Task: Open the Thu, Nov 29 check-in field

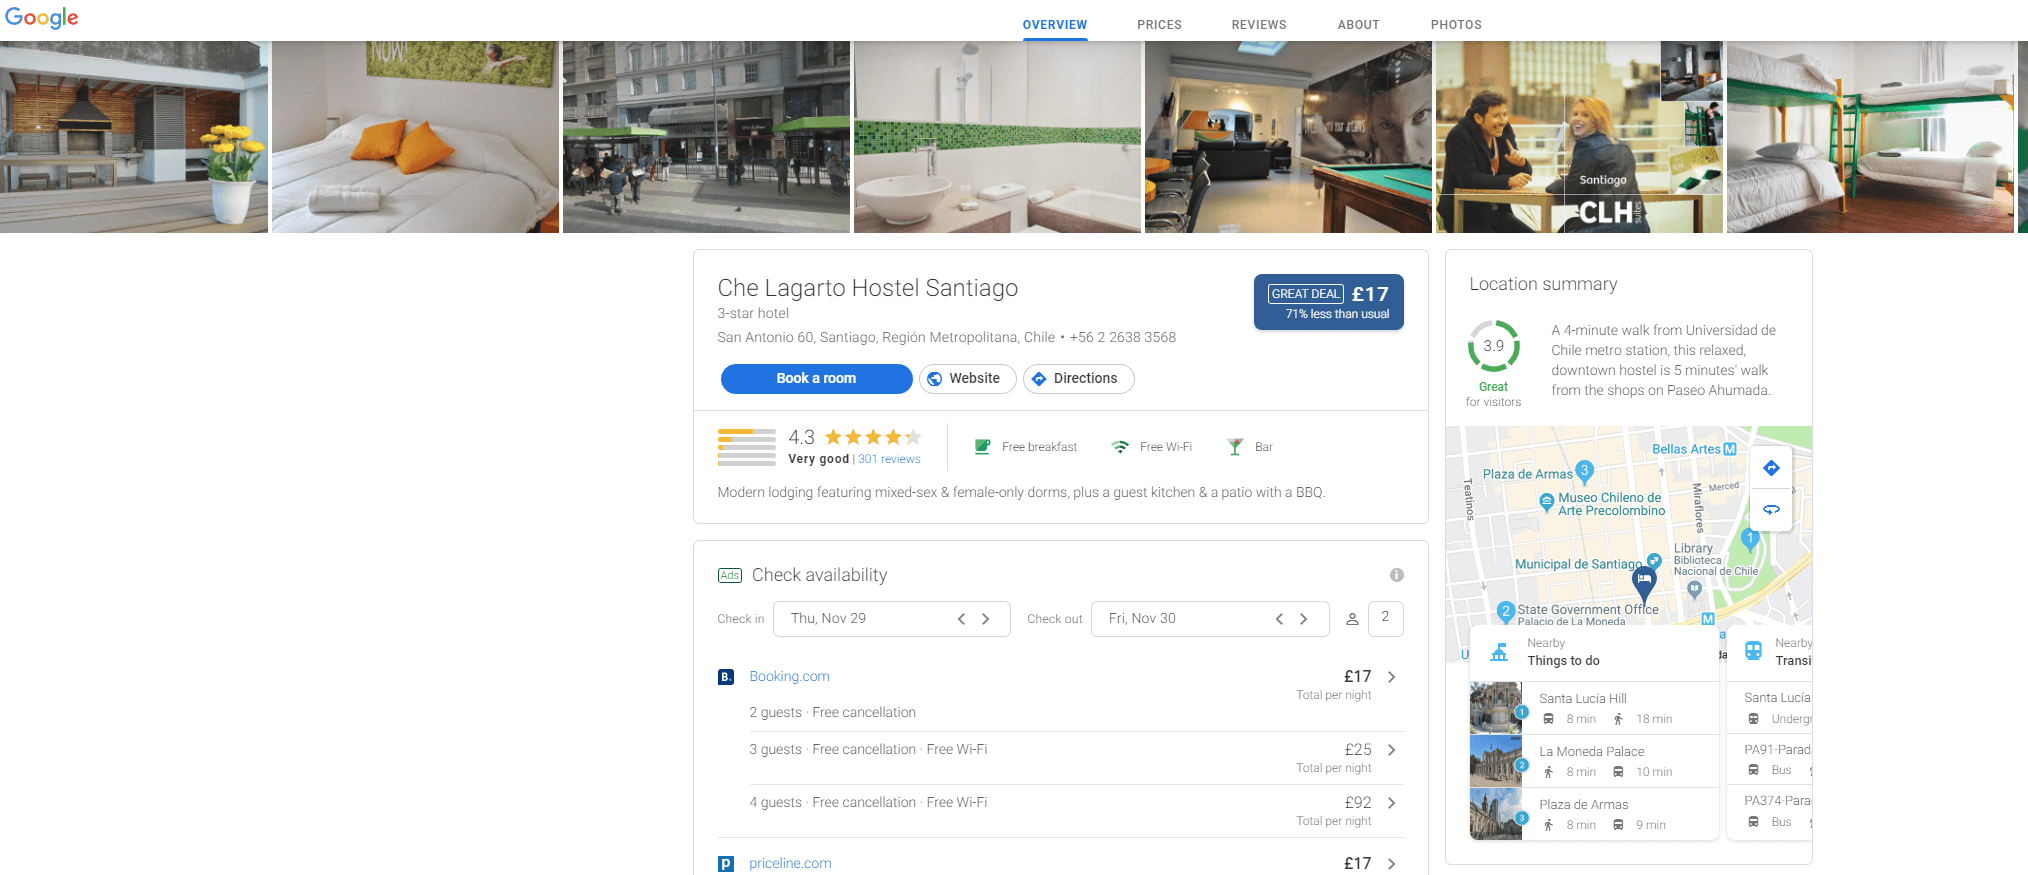Action: pos(891,619)
